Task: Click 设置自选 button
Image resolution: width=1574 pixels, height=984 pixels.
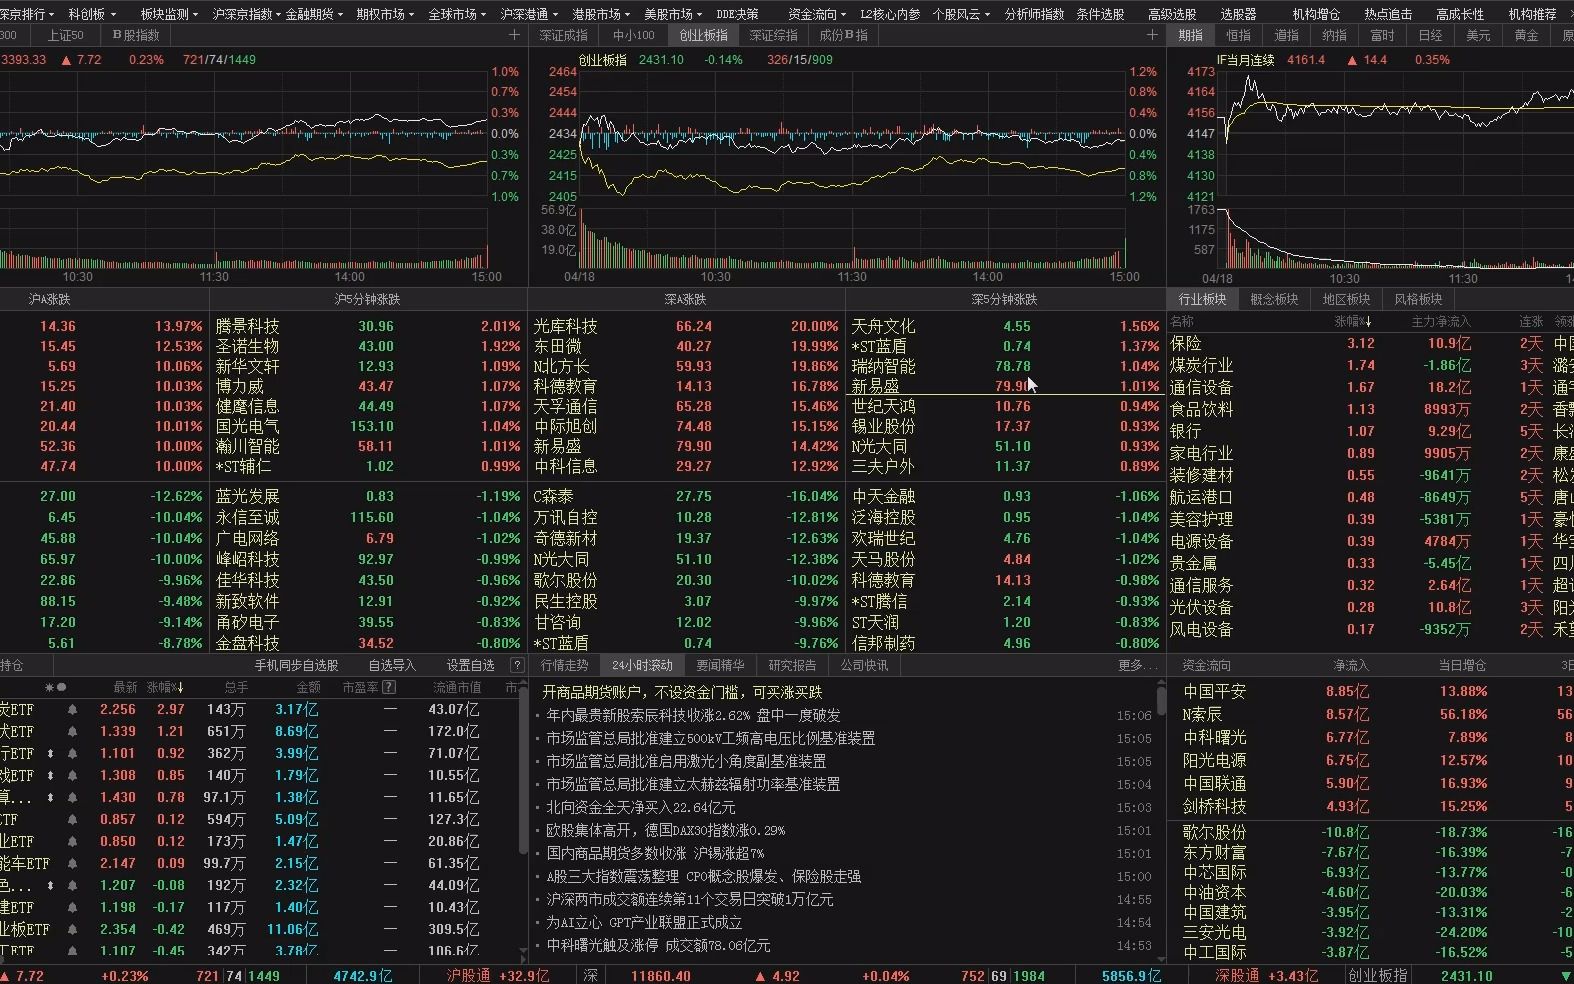Action: pyautogui.click(x=470, y=665)
